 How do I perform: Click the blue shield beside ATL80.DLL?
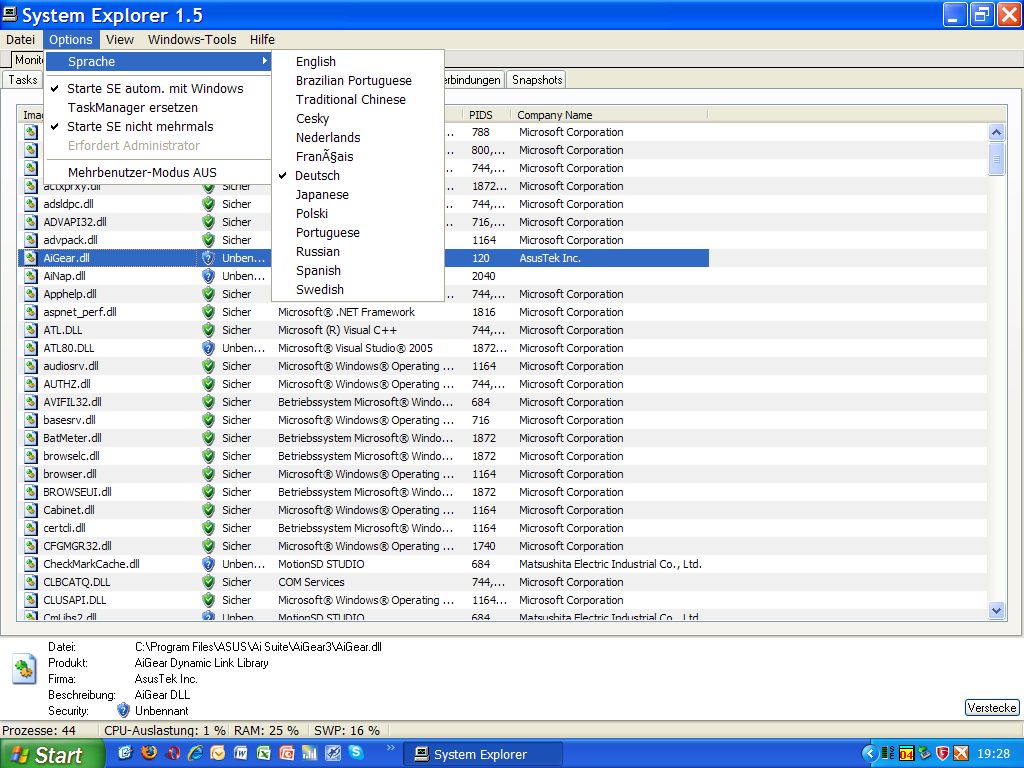(208, 348)
